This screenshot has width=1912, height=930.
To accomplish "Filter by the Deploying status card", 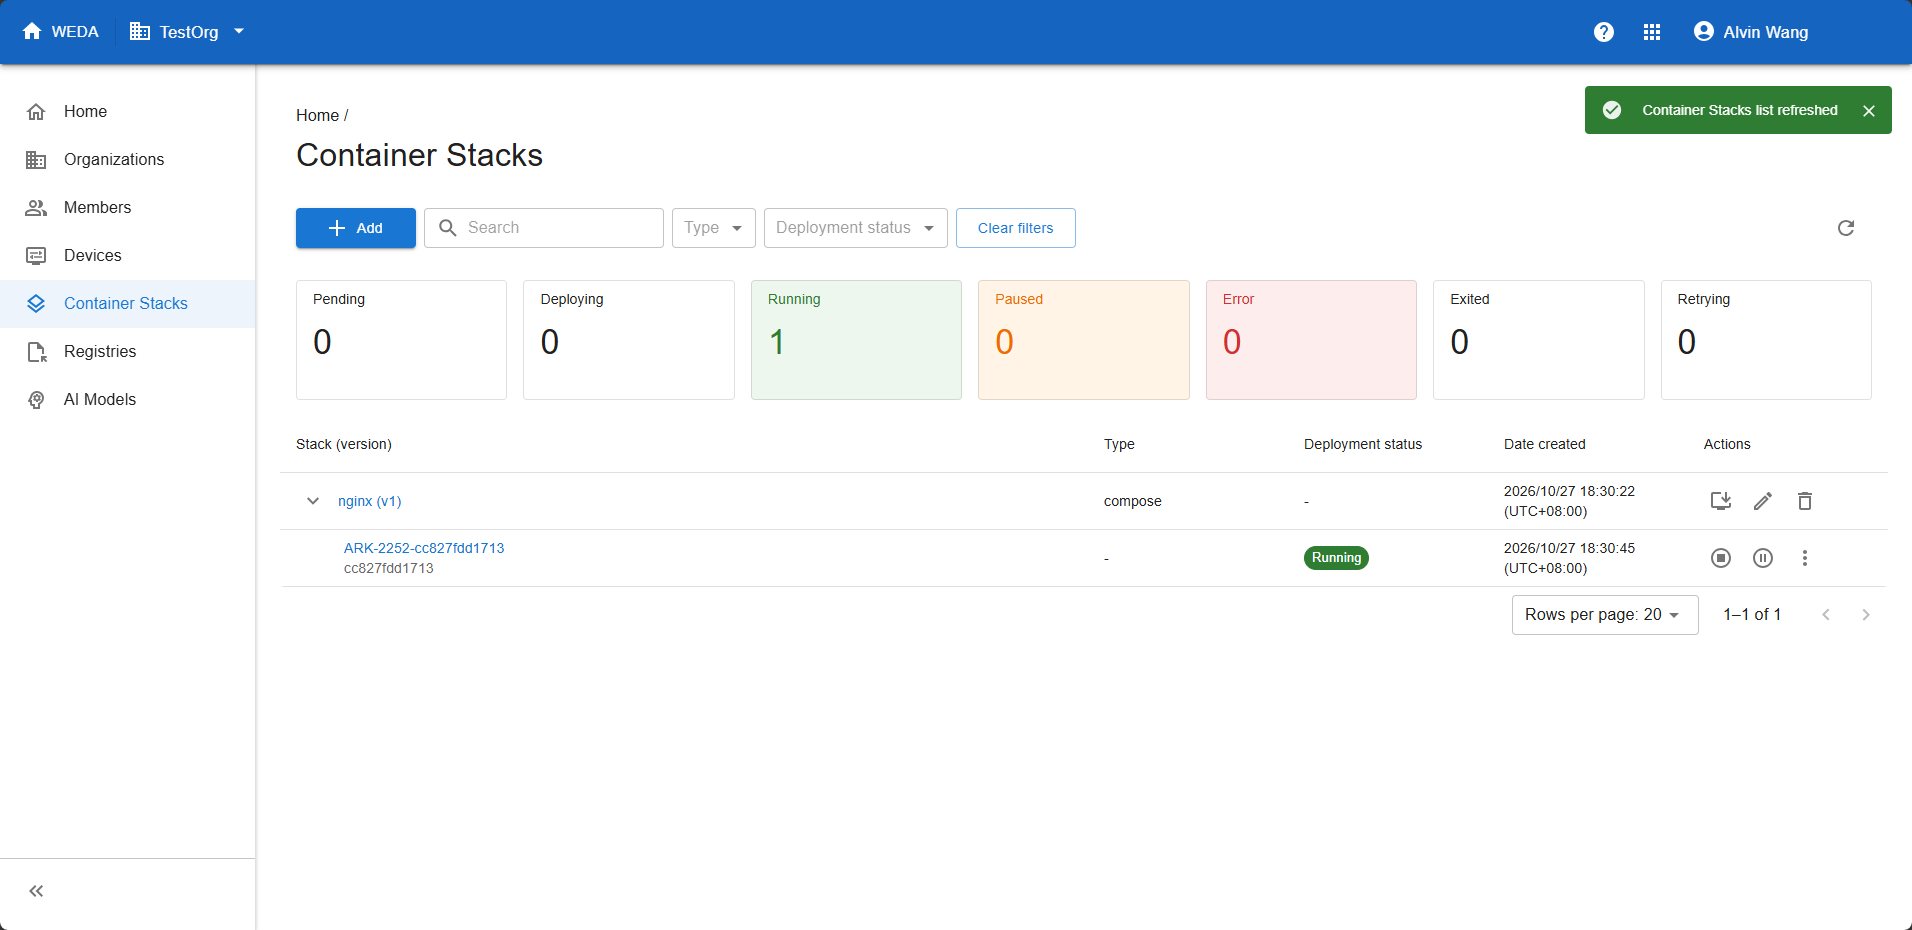I will pos(629,340).
